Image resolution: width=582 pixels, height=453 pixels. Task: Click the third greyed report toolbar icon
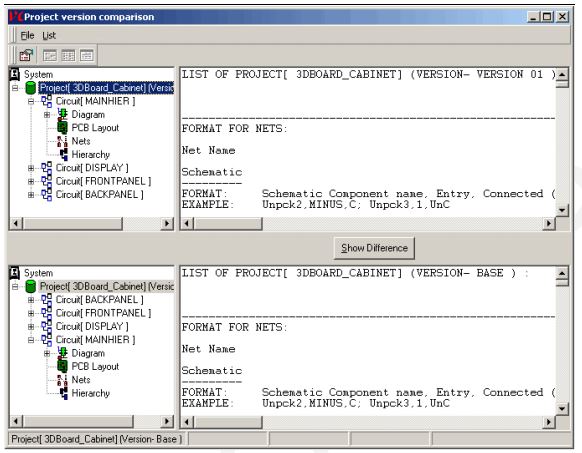click(x=86, y=56)
